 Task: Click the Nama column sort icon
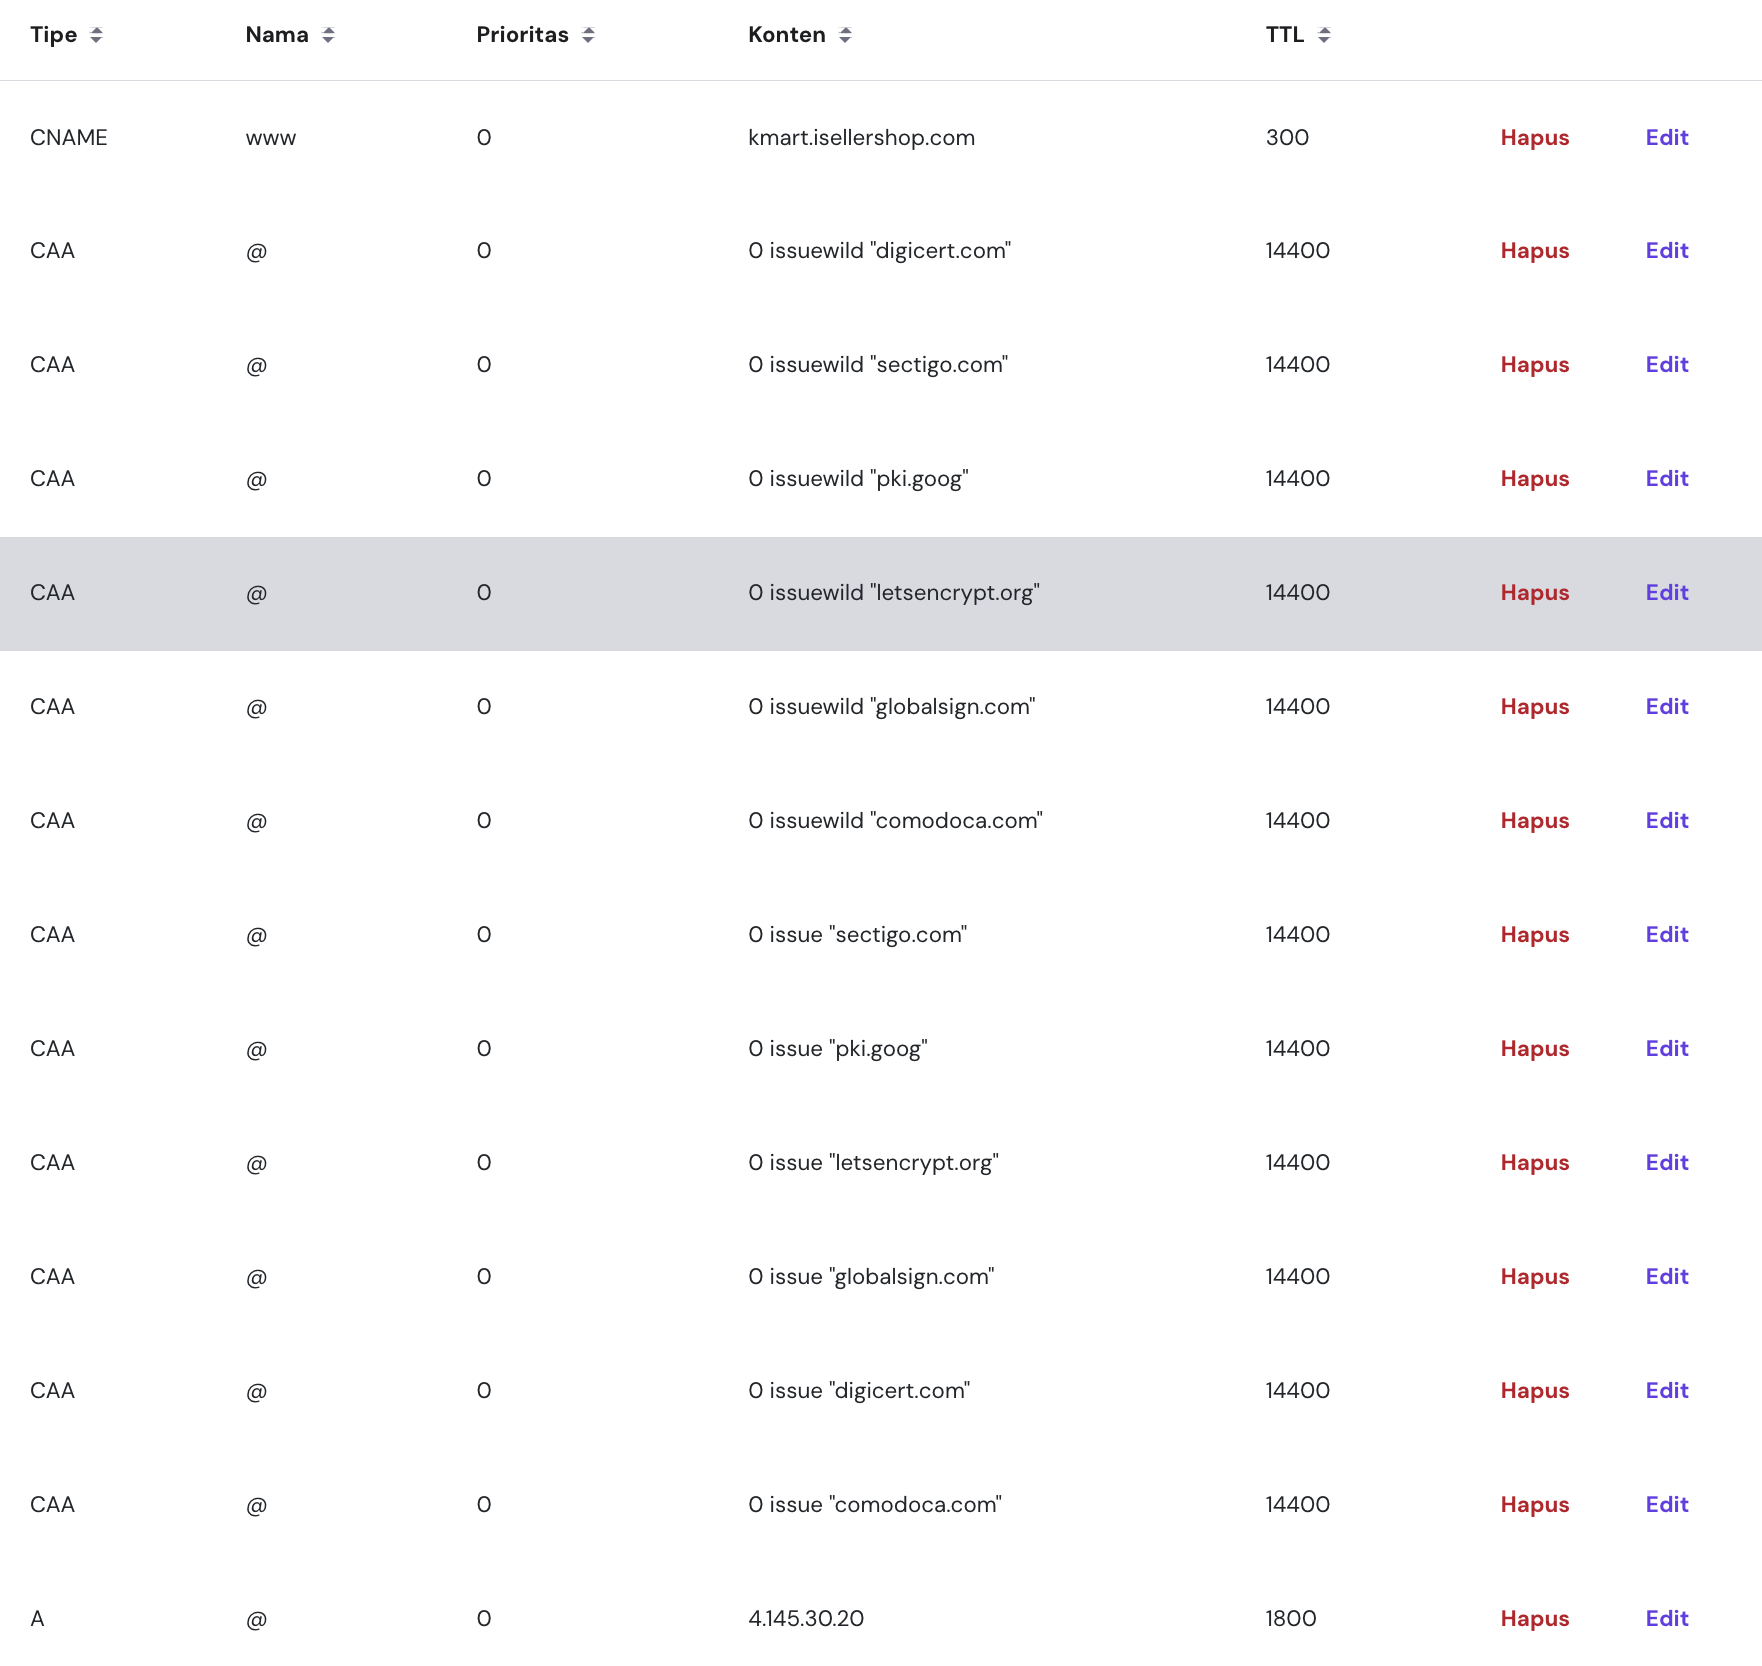(328, 35)
